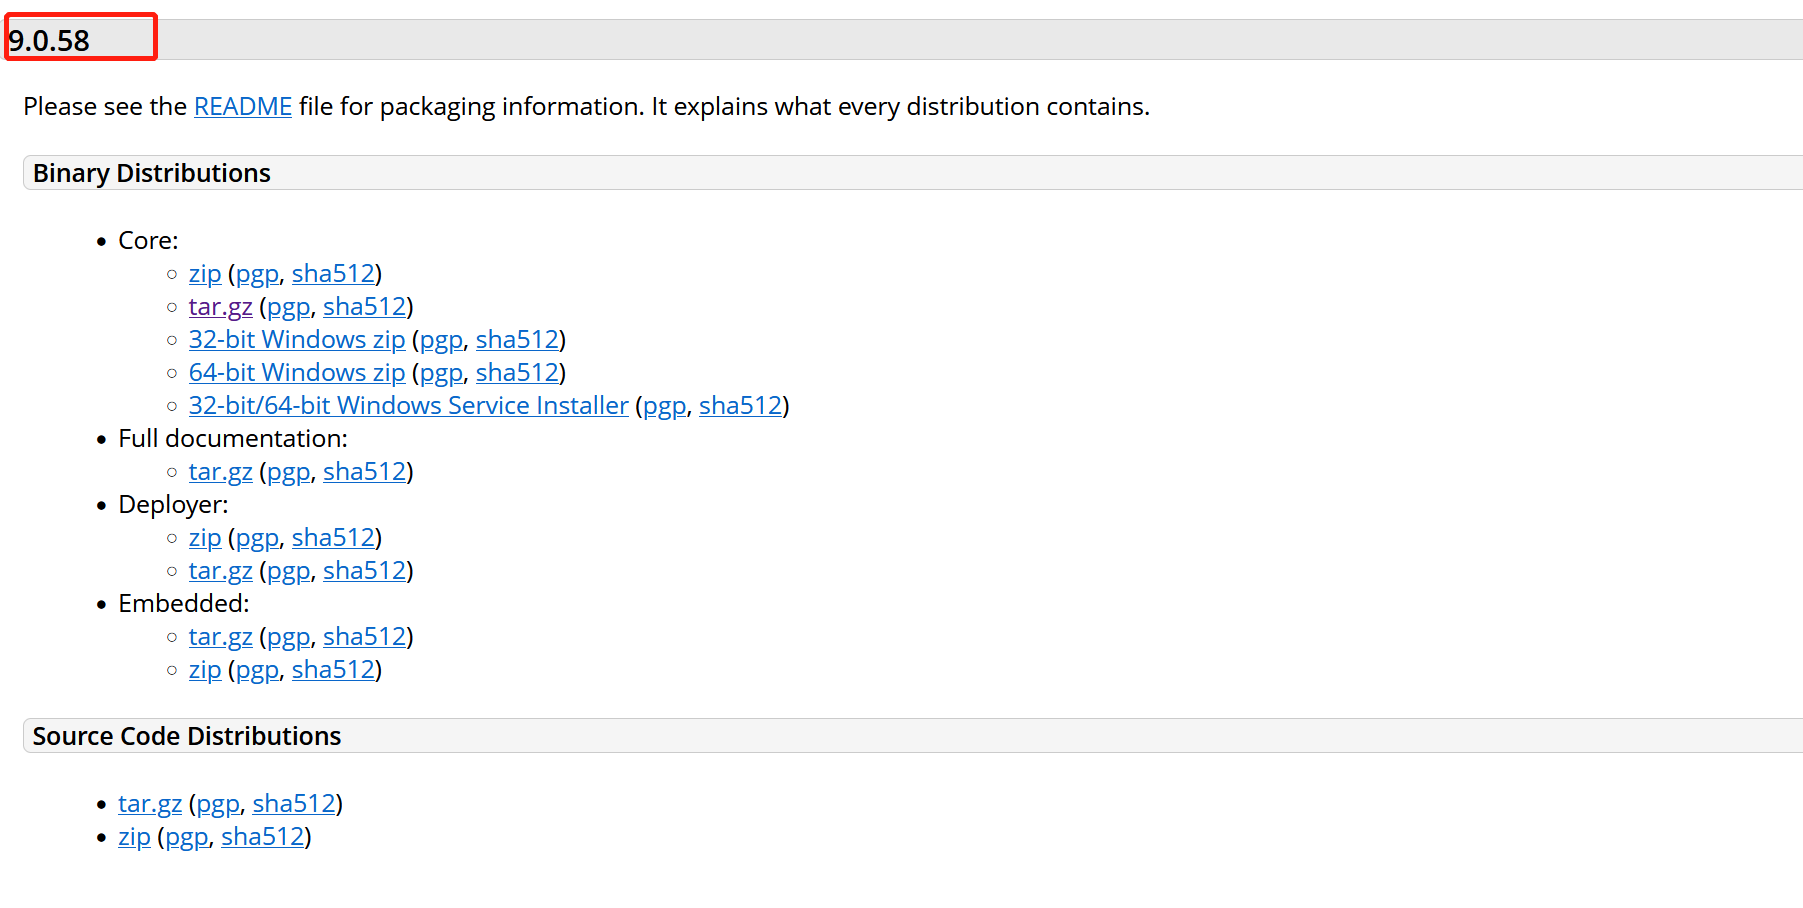Download the Core zip distribution
The height and width of the screenshot is (908, 1803).
[x=205, y=274]
